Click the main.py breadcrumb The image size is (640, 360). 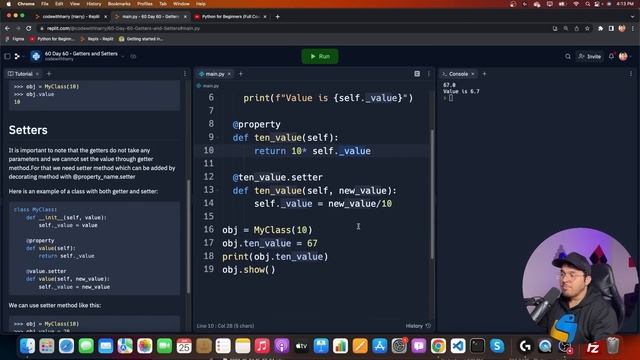[208, 86]
